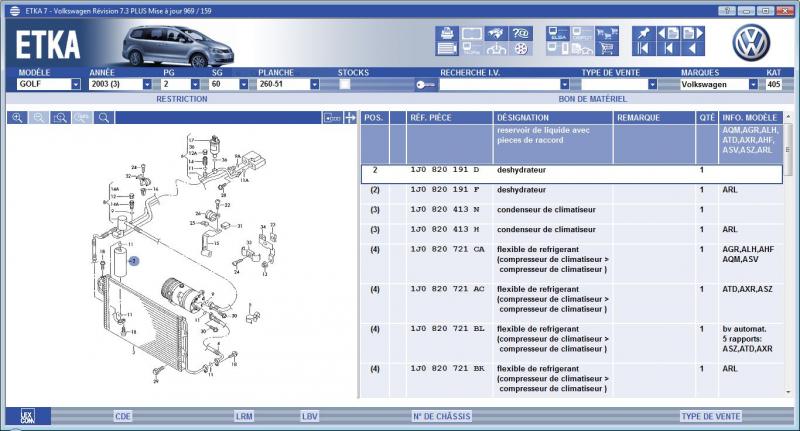800x431 pixels.
Task: Select the zoom-to-area magnifier icon
Action: tap(60, 118)
